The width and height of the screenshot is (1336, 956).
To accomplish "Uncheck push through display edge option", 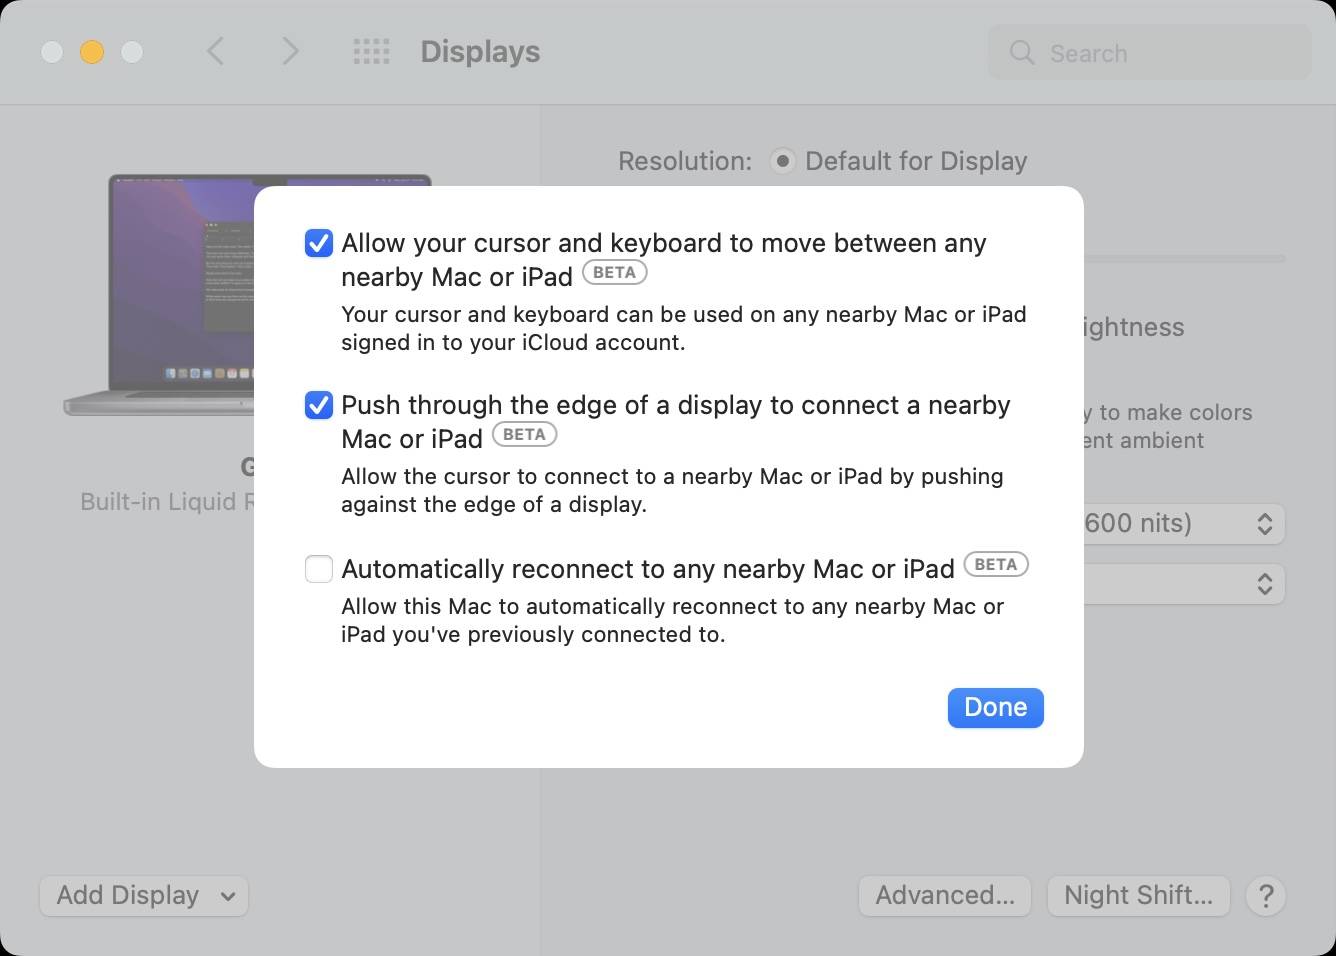I will pos(318,405).
